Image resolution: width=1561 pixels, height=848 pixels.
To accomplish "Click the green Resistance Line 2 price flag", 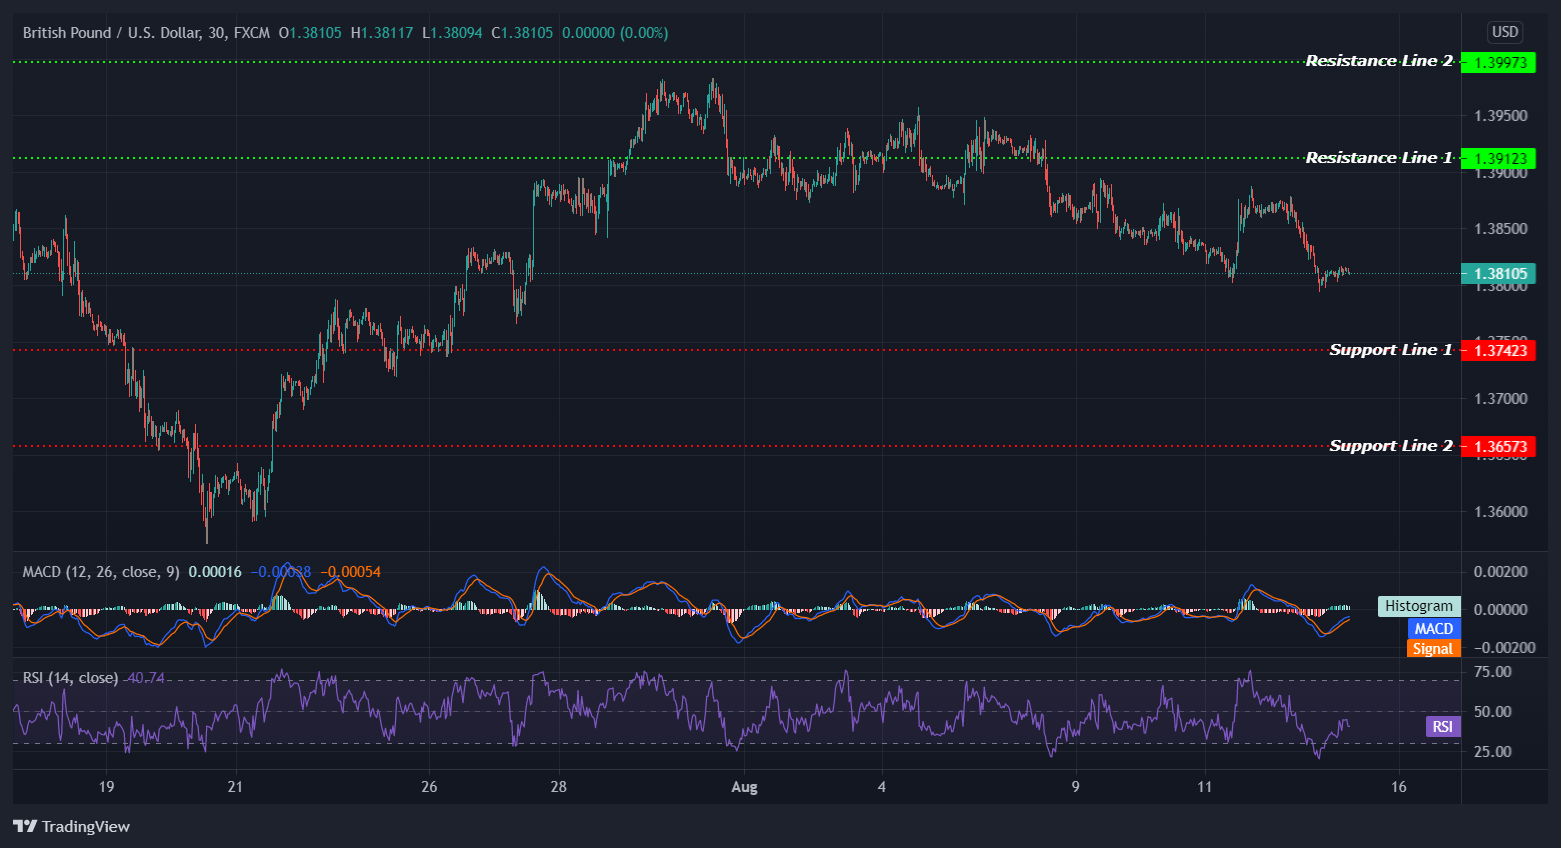I will coord(1498,62).
